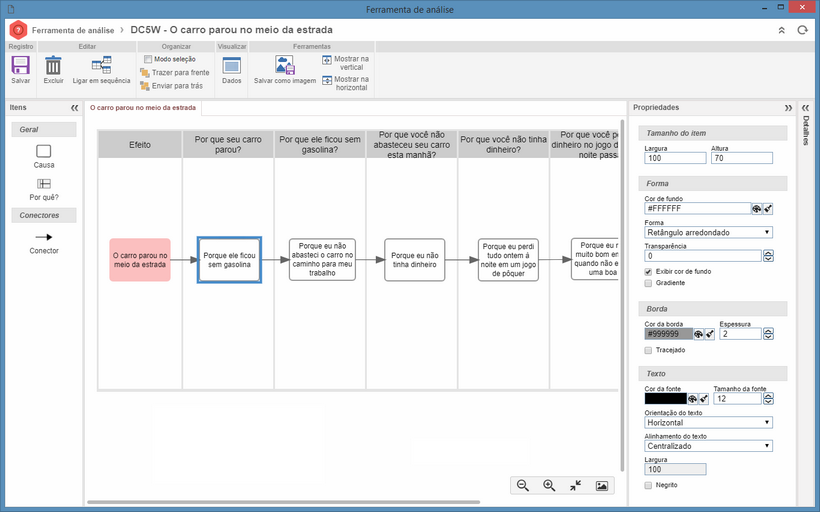Click 'Por que você não tinha dinheiro?' header
This screenshot has height=512, width=820.
coord(504,144)
